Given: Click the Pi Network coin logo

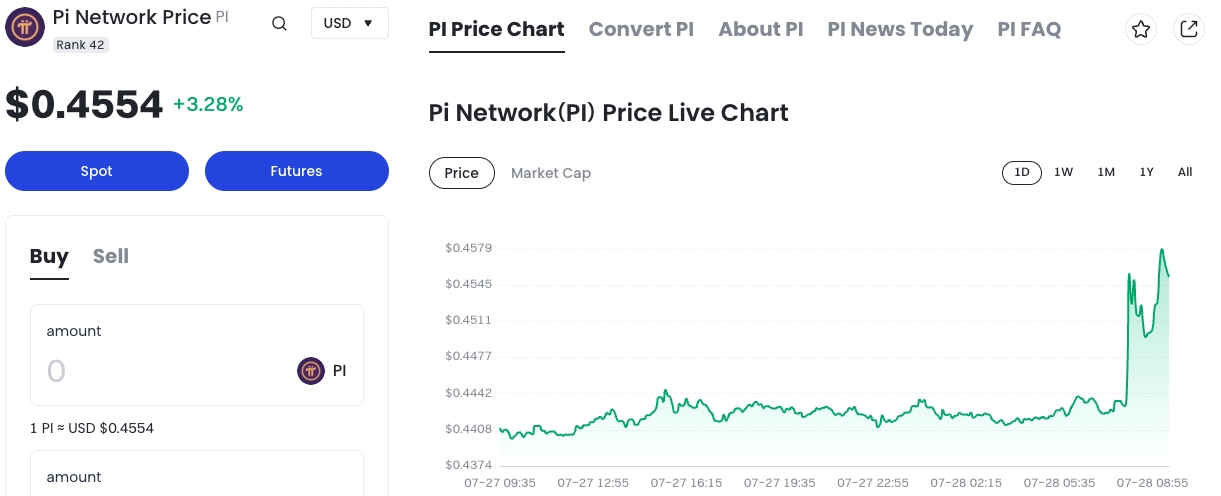Looking at the screenshot, I should point(25,28).
